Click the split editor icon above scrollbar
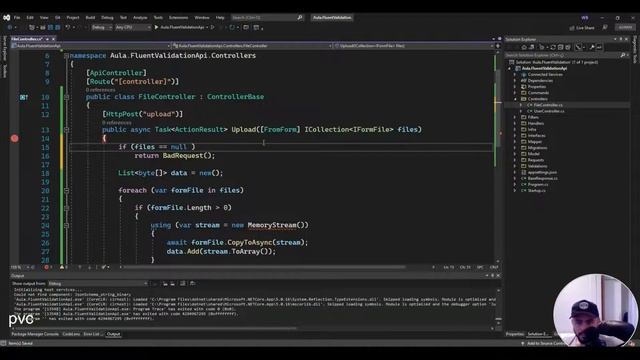This screenshot has width=640, height=360. pos(498,46)
